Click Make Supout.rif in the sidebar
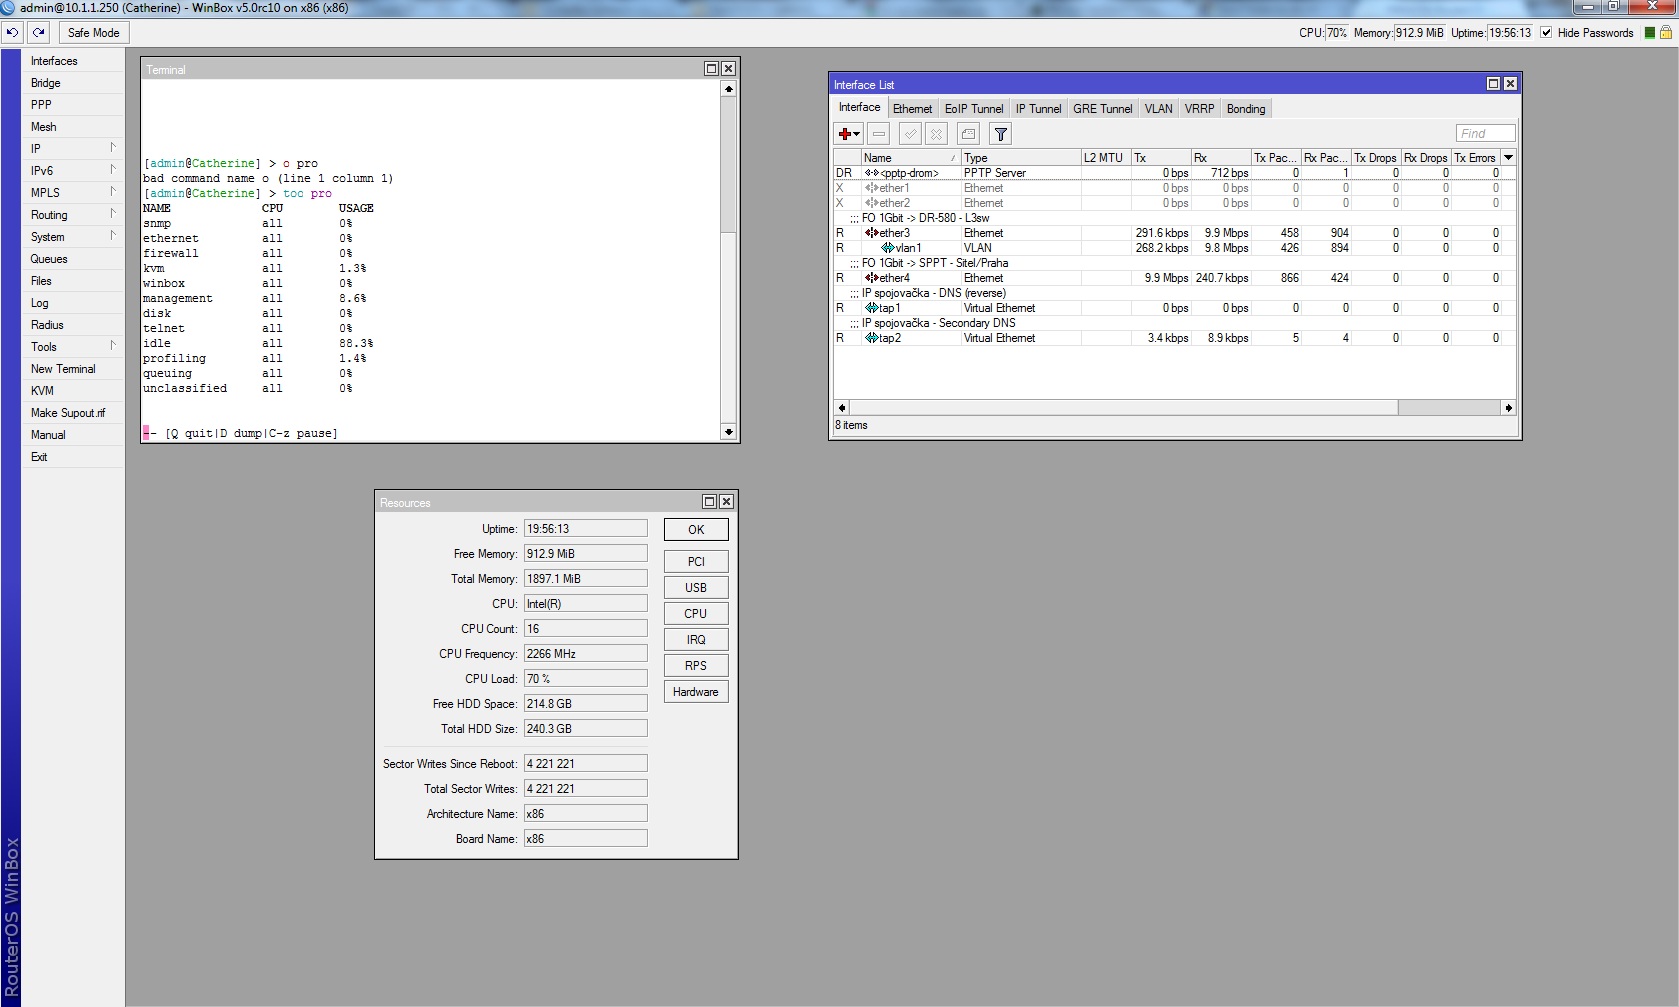 (x=73, y=413)
